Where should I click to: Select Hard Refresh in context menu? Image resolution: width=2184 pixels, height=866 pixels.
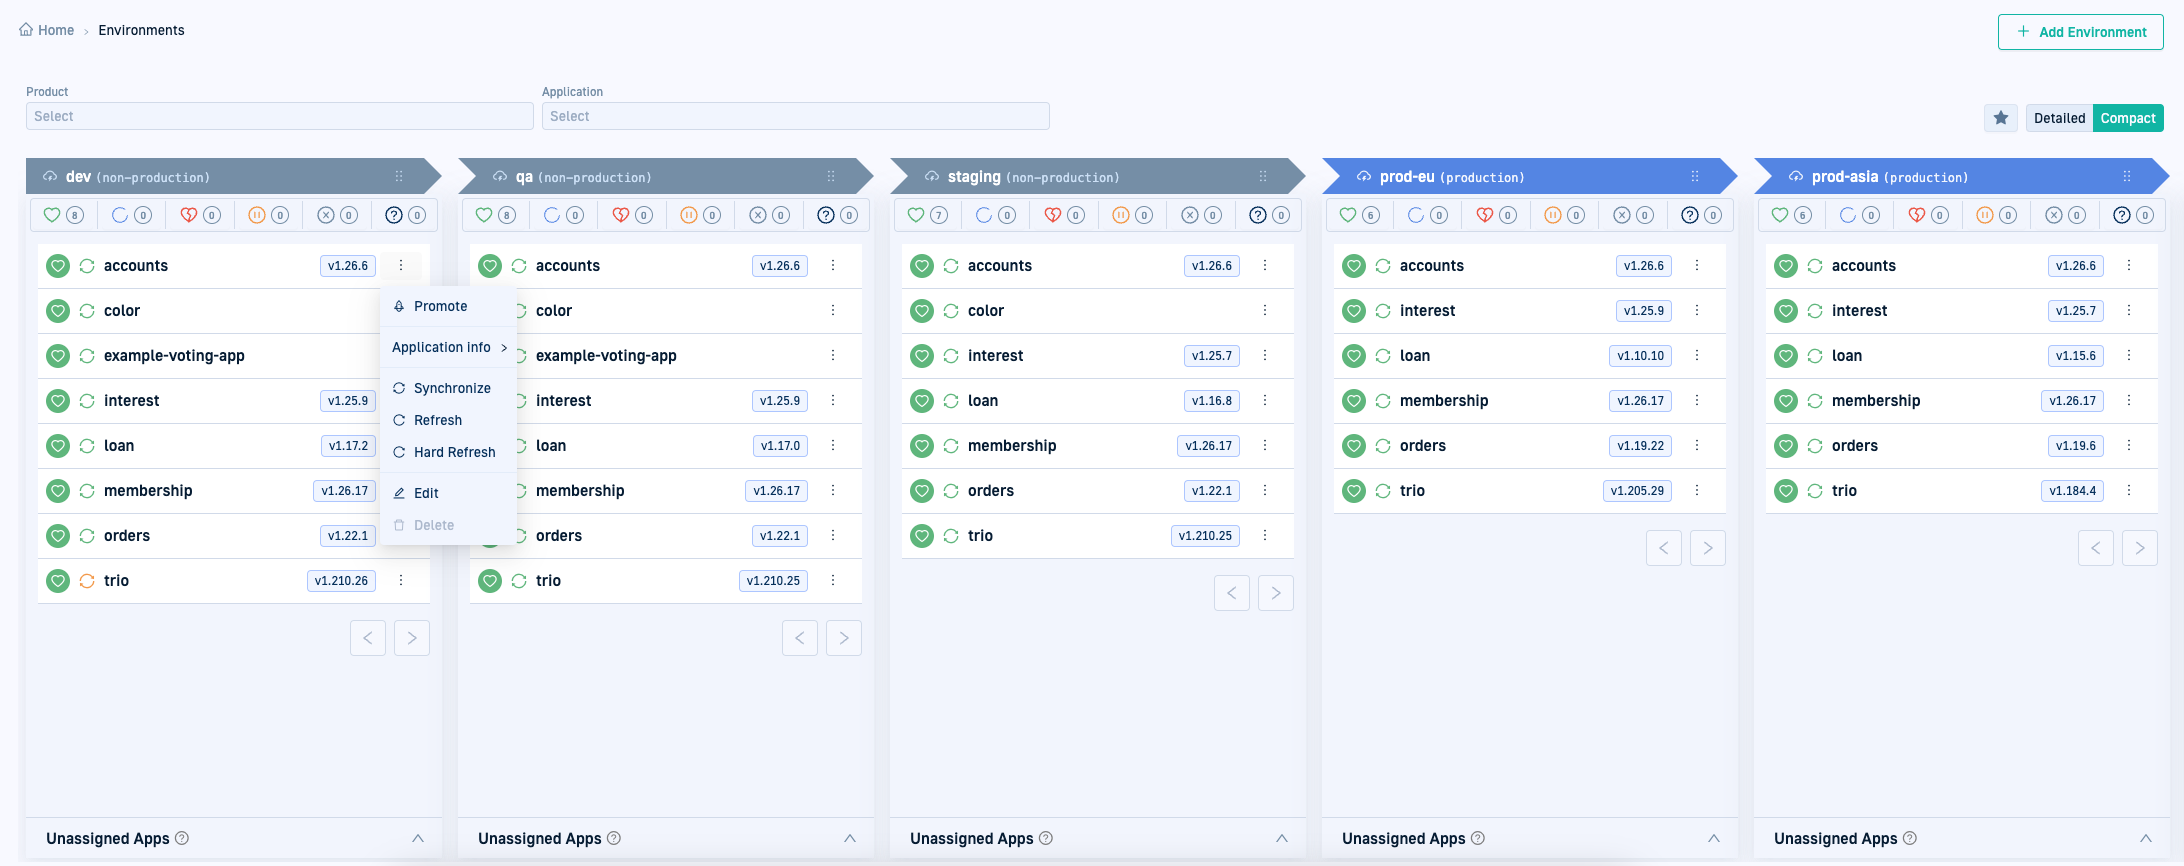(454, 452)
